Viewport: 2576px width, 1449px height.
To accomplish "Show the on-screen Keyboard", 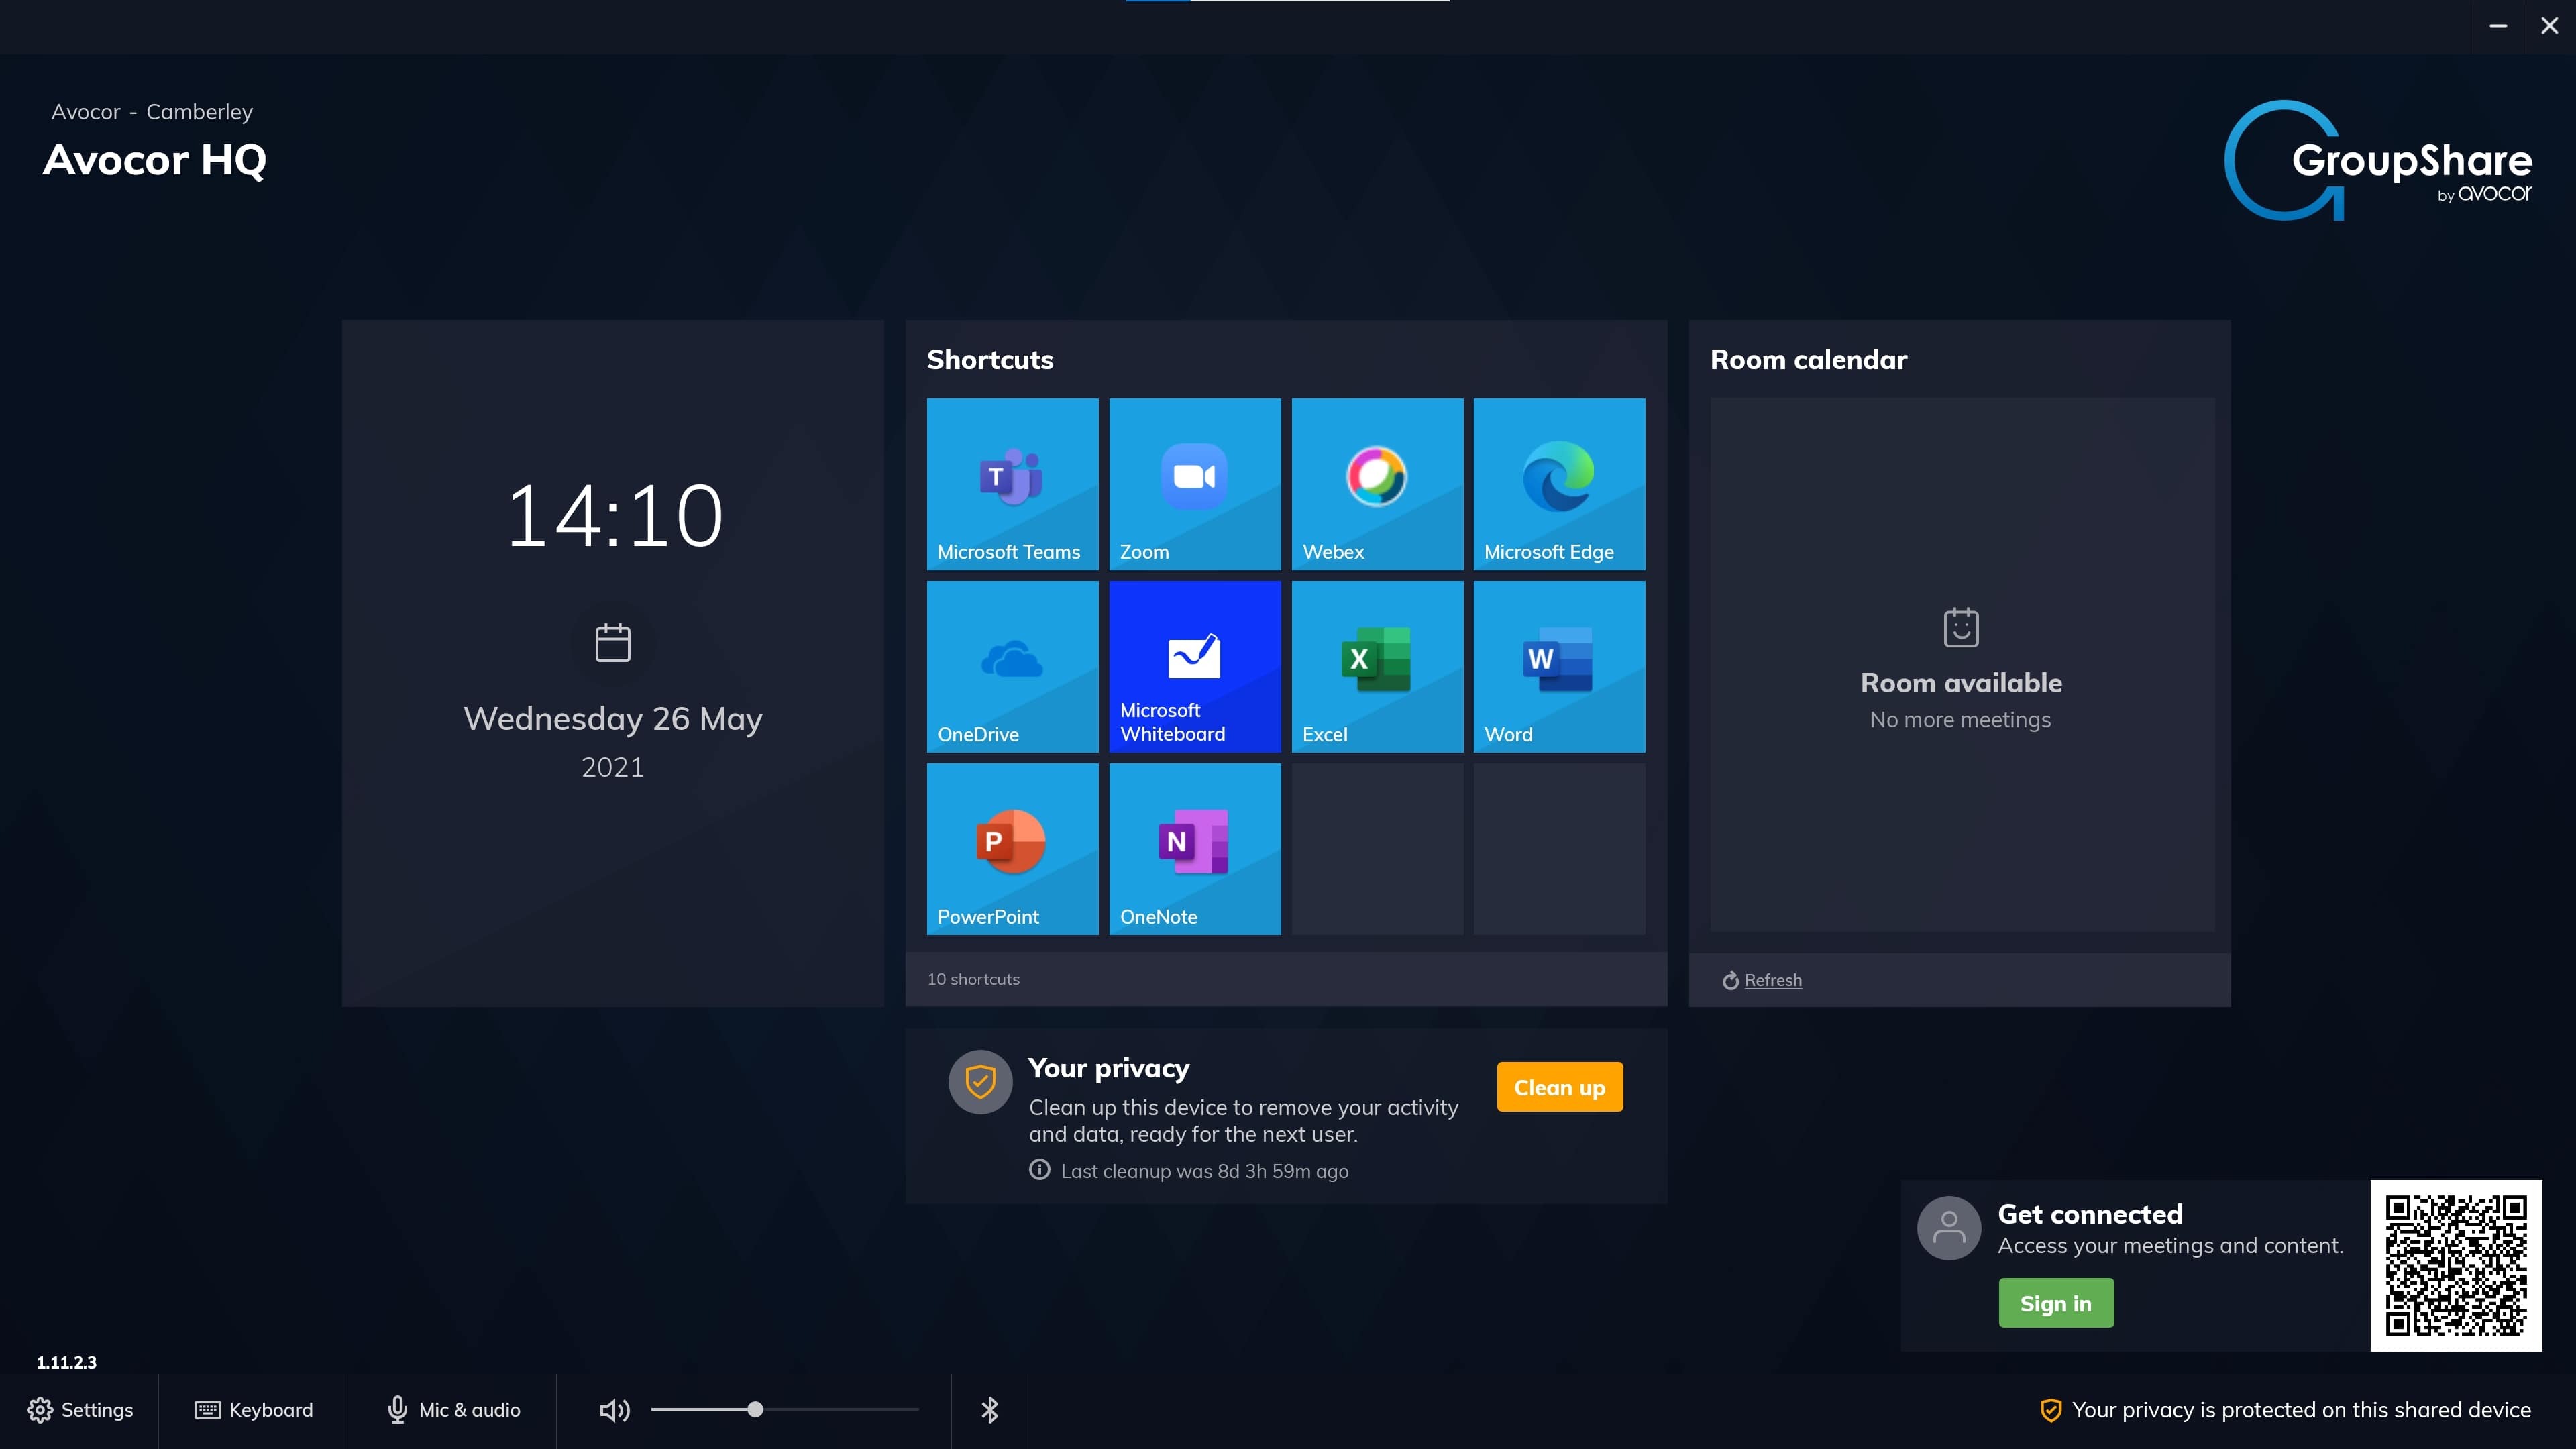I will [253, 1410].
